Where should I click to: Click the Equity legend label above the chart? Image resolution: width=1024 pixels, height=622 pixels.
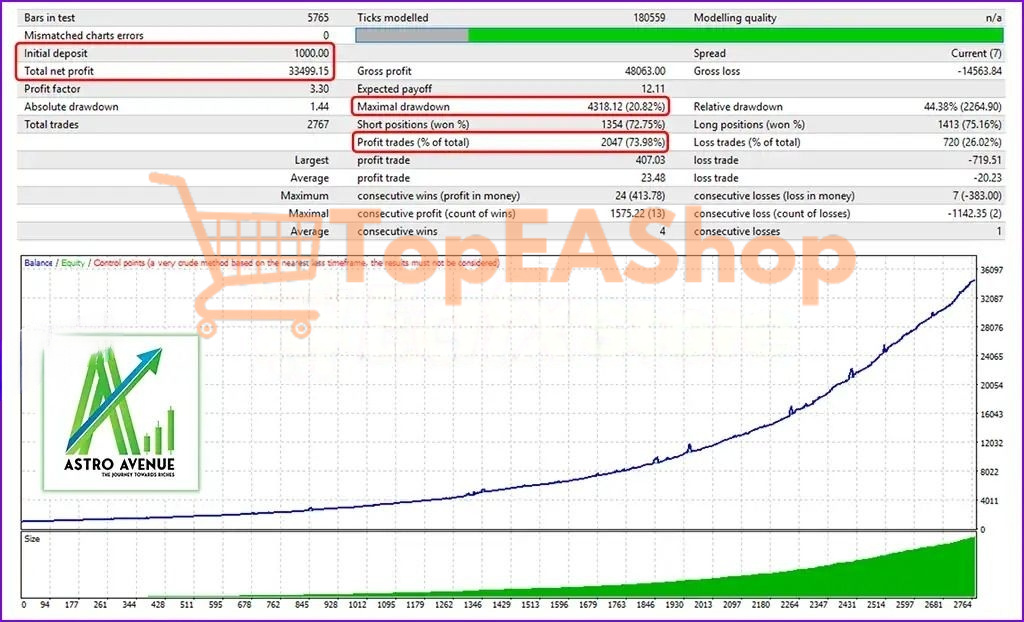(x=73, y=263)
